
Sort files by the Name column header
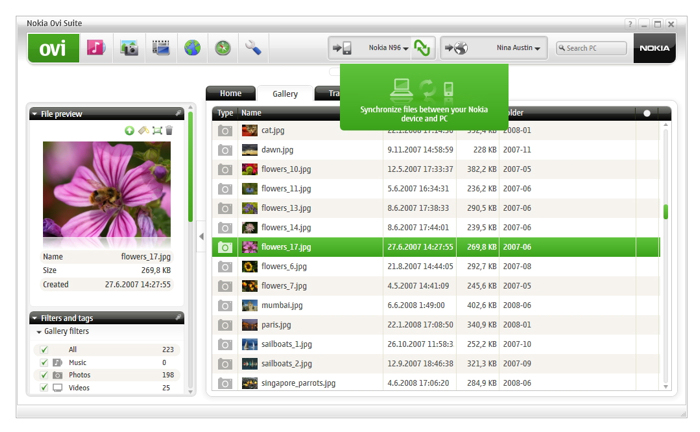tap(251, 113)
